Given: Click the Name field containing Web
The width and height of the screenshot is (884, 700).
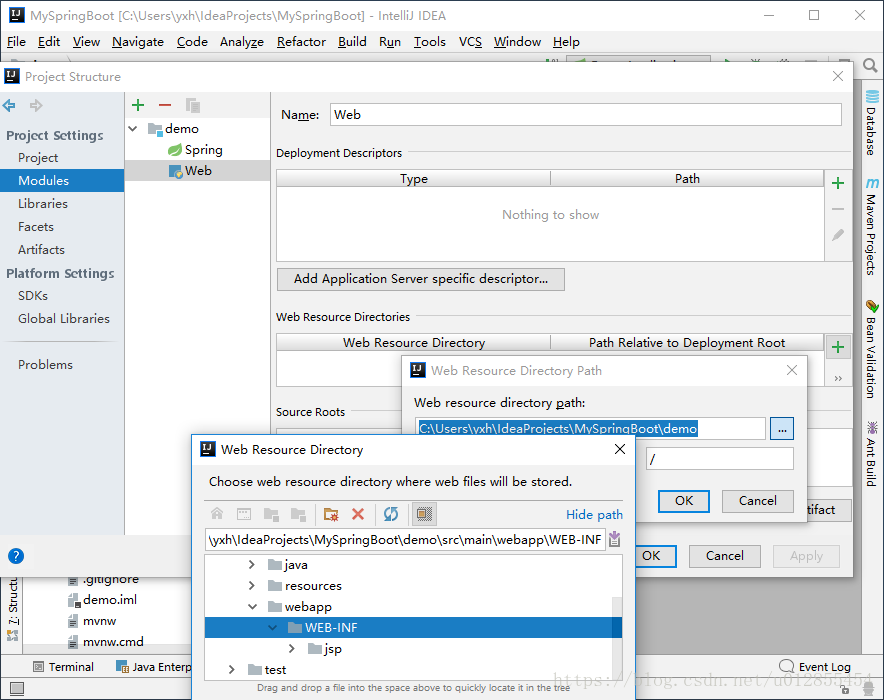Looking at the screenshot, I should [x=585, y=115].
